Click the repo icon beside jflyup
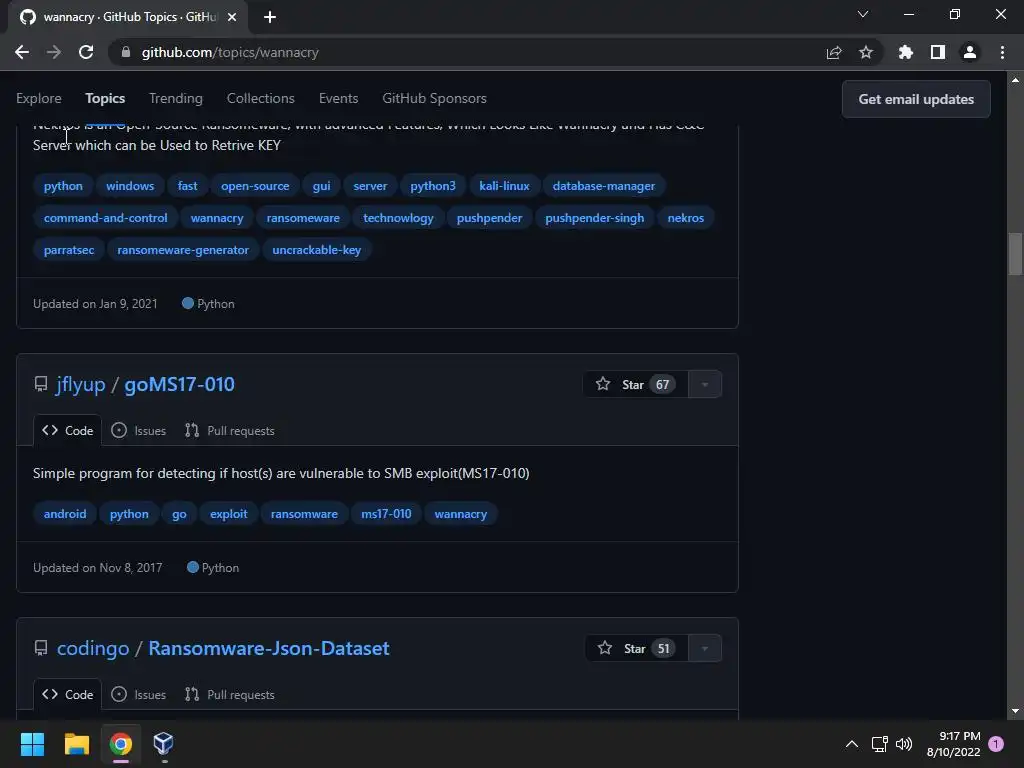 click(x=40, y=384)
